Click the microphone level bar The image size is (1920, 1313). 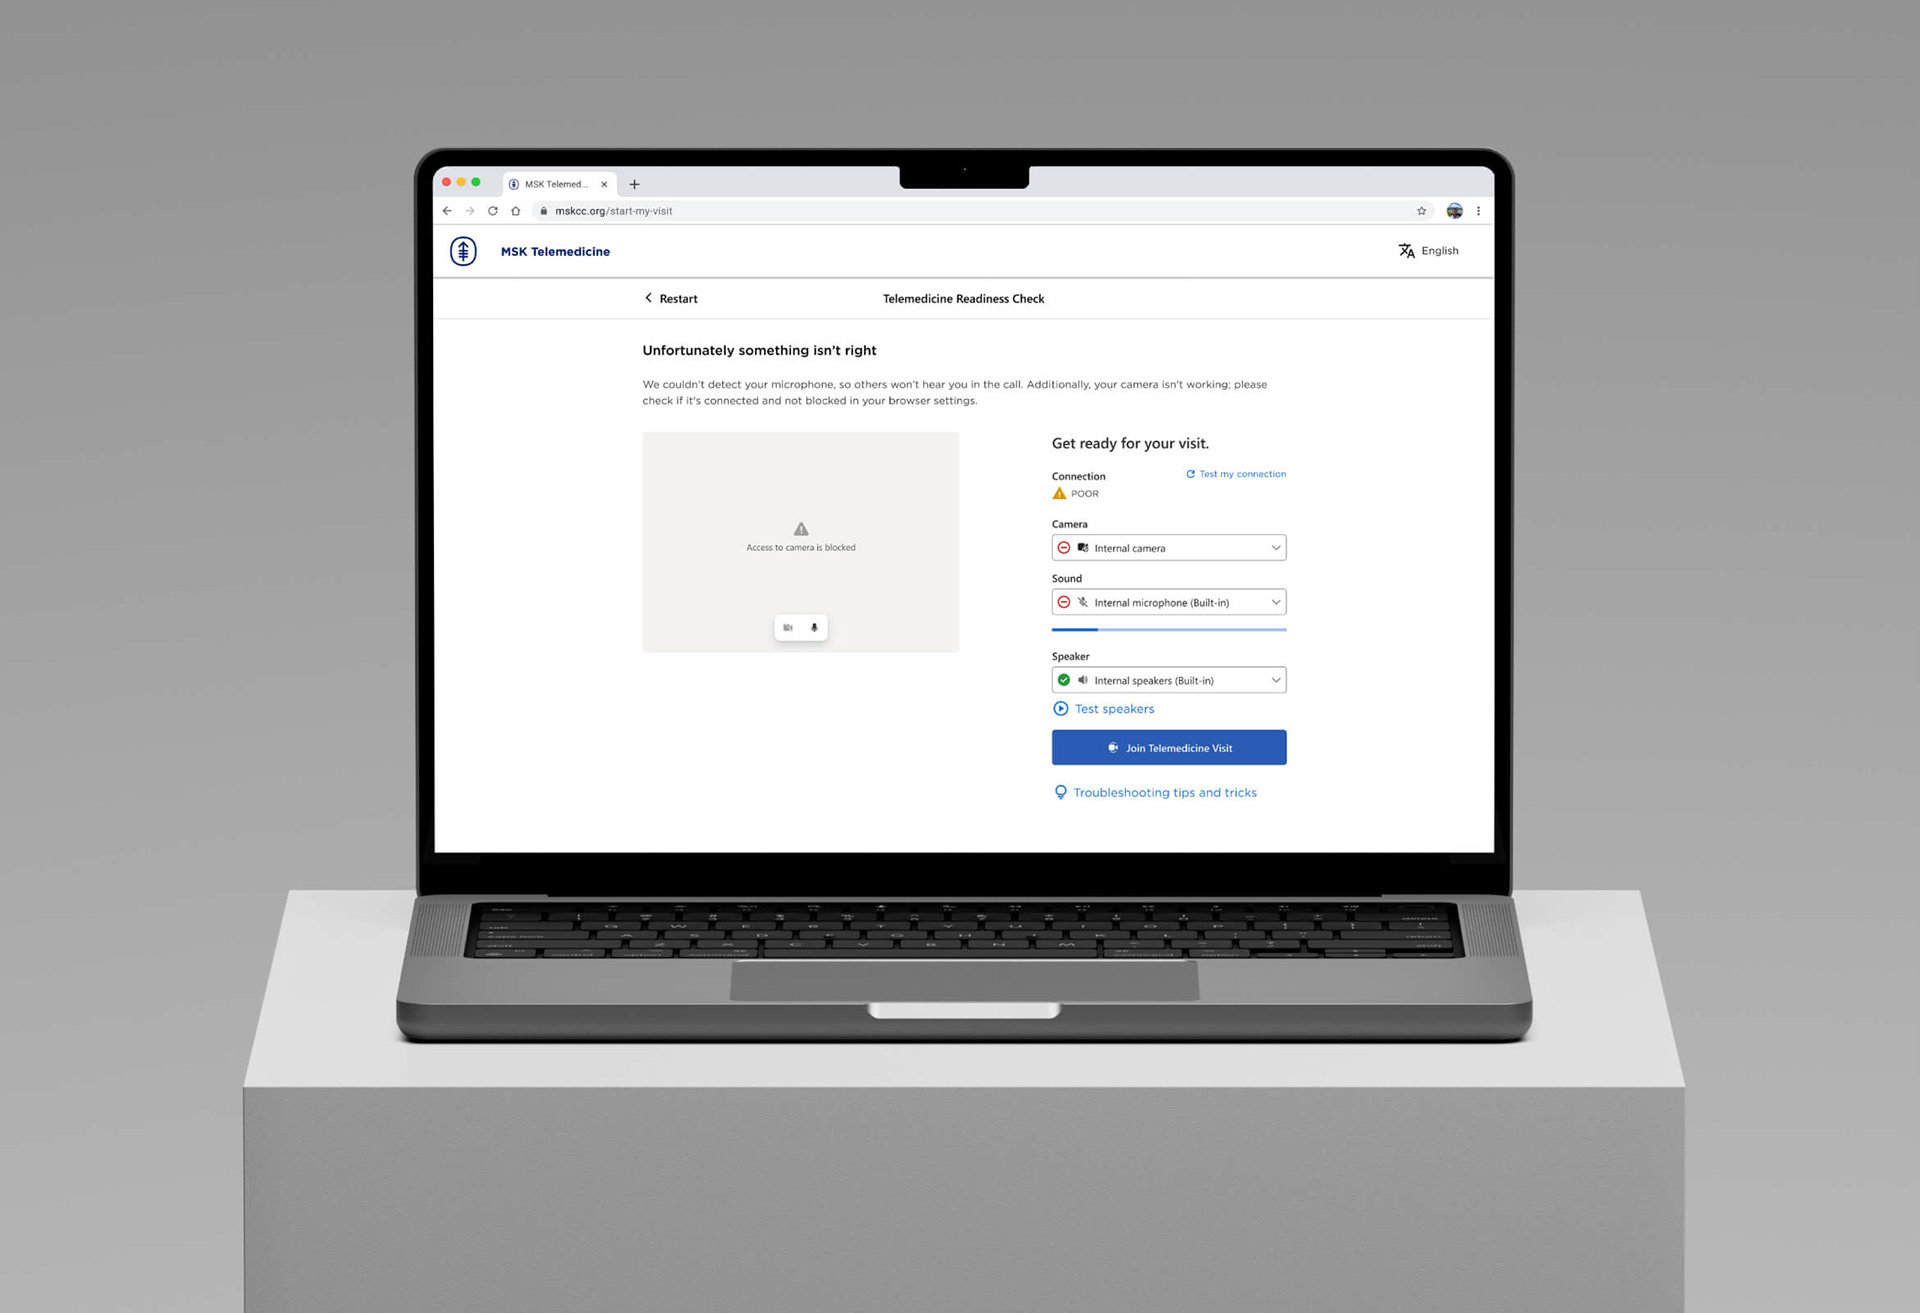pyautogui.click(x=1168, y=630)
